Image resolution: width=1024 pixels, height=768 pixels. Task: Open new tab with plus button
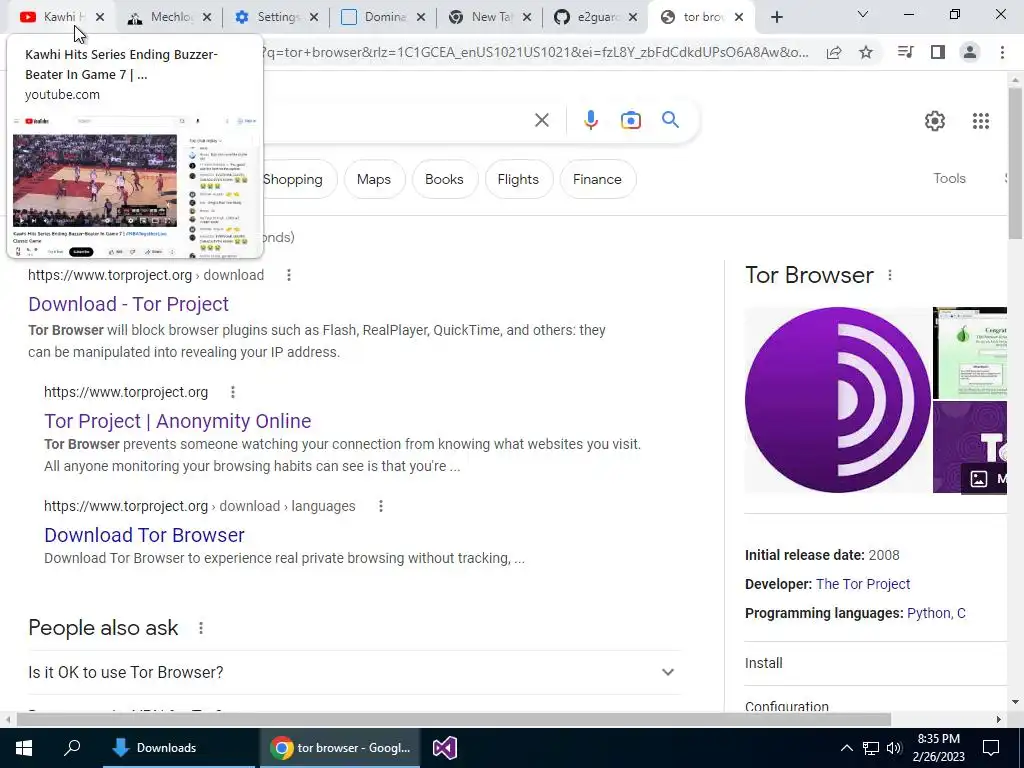tap(776, 18)
